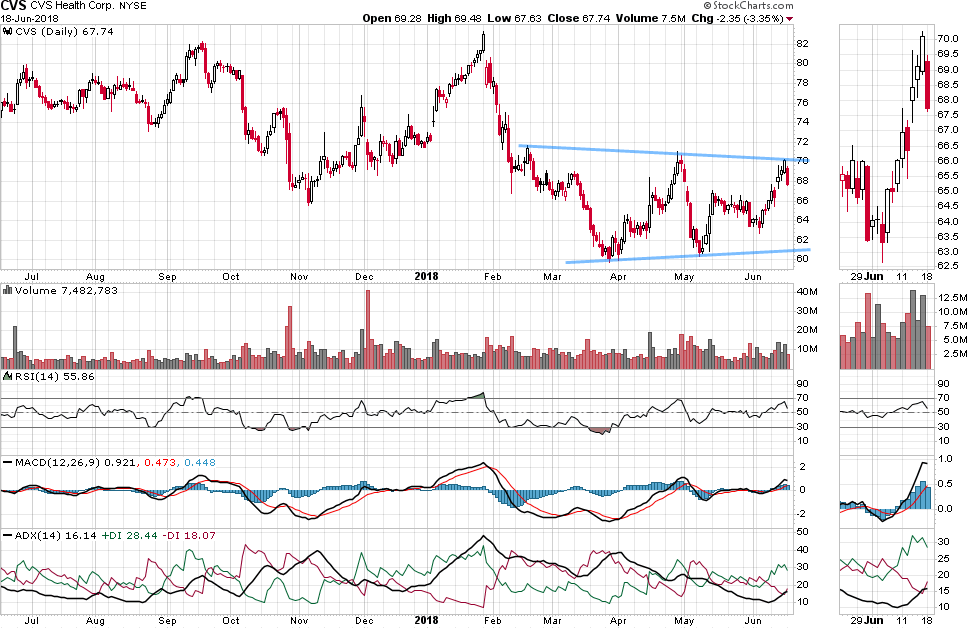Click the bar icon beside Volume 7,482,783
Image resolution: width=967 pixels, height=628 pixels.
(8, 290)
